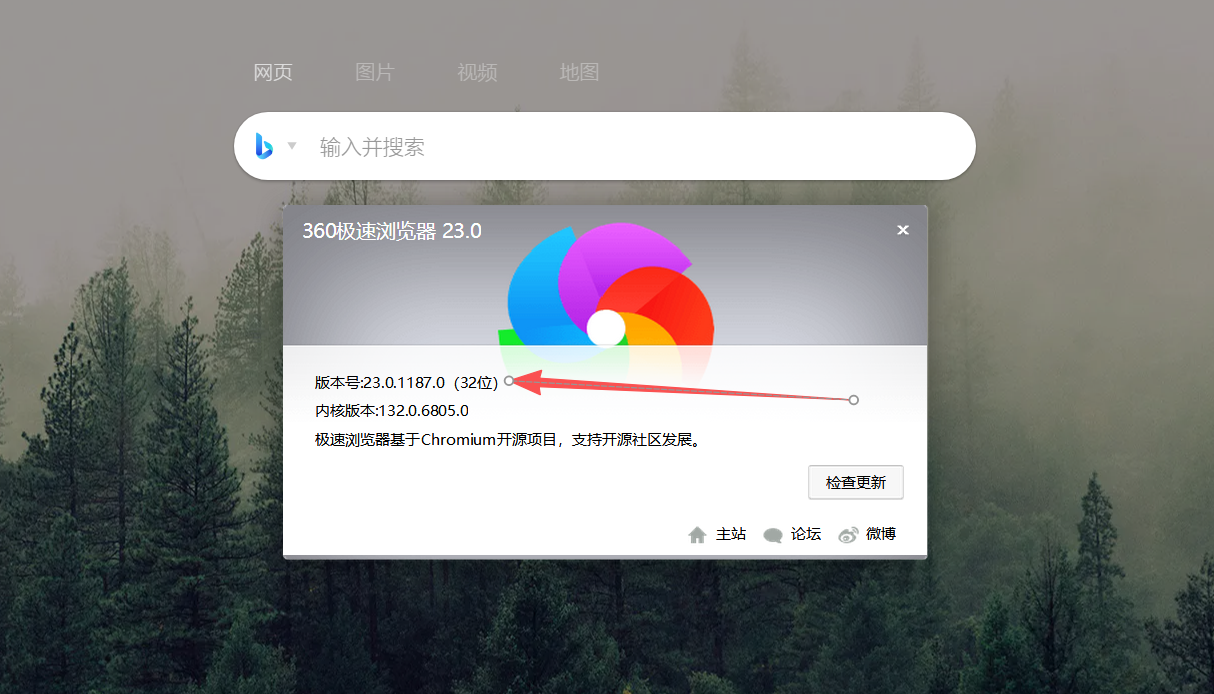
Task: Open the 微博 link
Action: pyautogui.click(x=880, y=534)
